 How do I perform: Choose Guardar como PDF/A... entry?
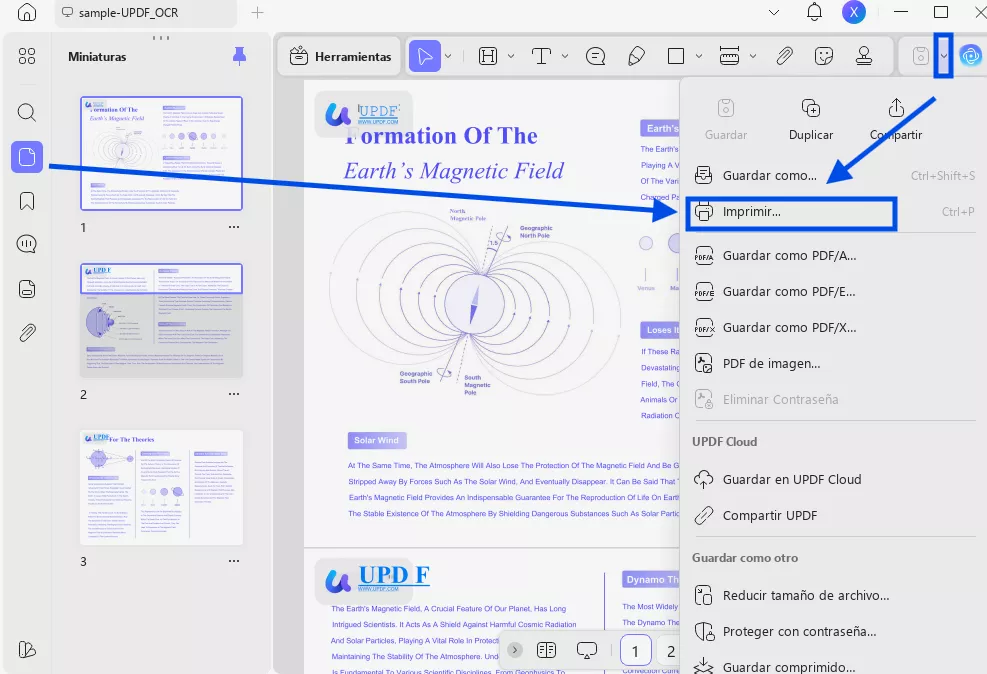pos(834,256)
